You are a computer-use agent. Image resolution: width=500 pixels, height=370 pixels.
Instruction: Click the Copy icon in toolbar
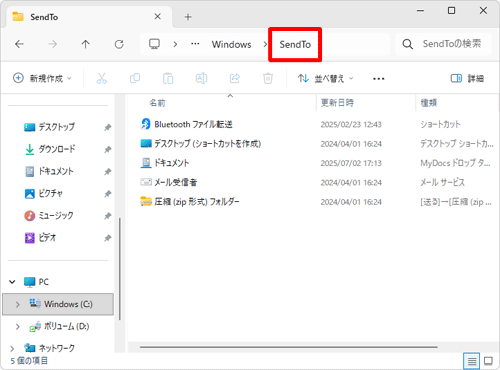click(x=135, y=78)
